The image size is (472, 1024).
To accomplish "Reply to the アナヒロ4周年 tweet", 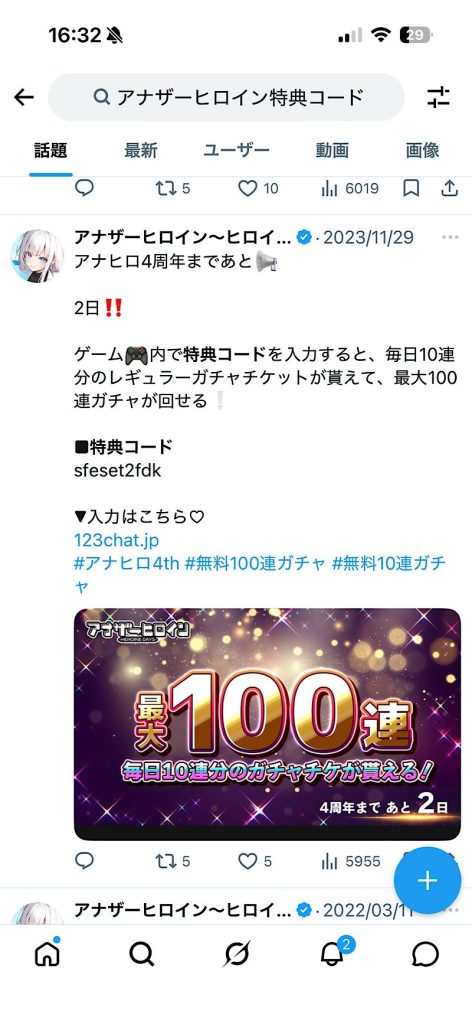I will click(x=84, y=861).
